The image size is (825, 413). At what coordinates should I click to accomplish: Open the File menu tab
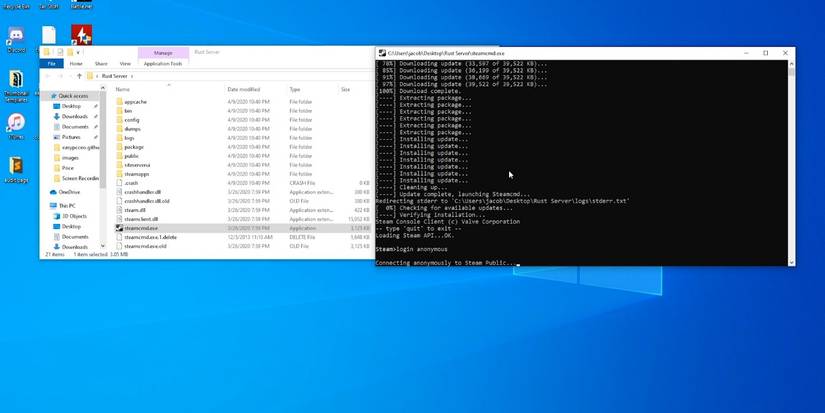coord(53,63)
